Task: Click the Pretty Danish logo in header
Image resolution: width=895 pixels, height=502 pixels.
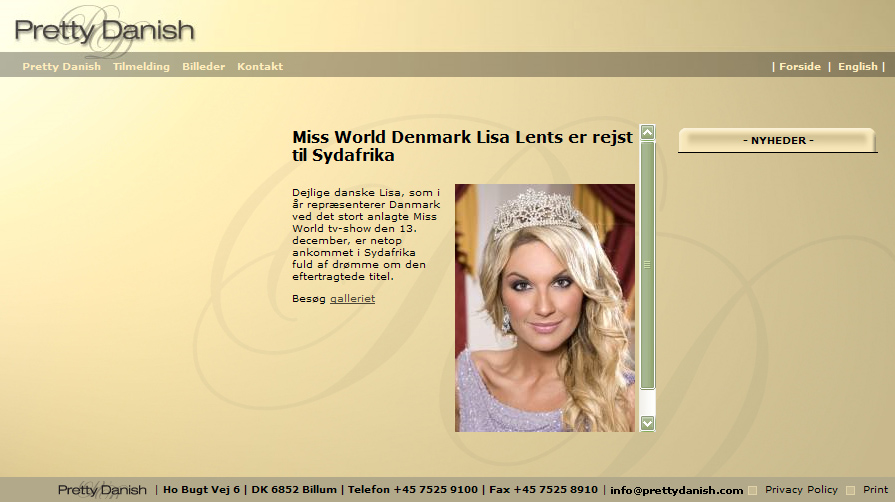Action: (104, 31)
